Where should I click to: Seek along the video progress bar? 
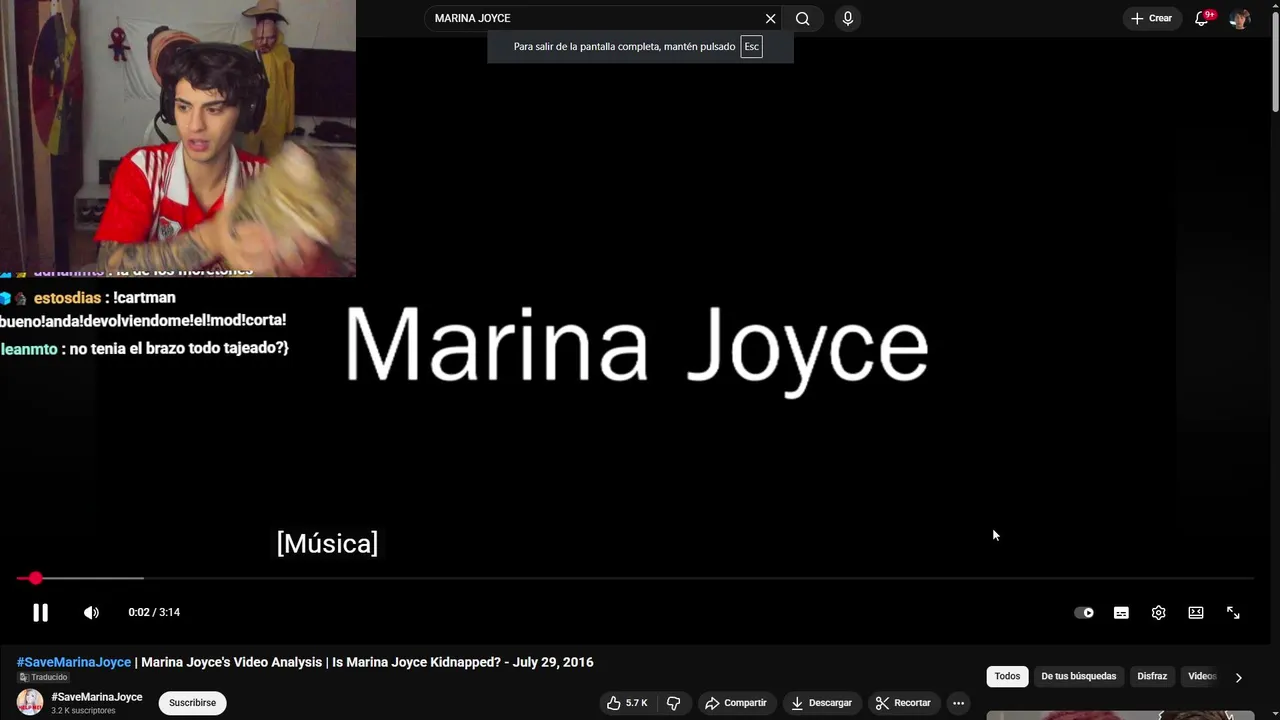coord(635,578)
